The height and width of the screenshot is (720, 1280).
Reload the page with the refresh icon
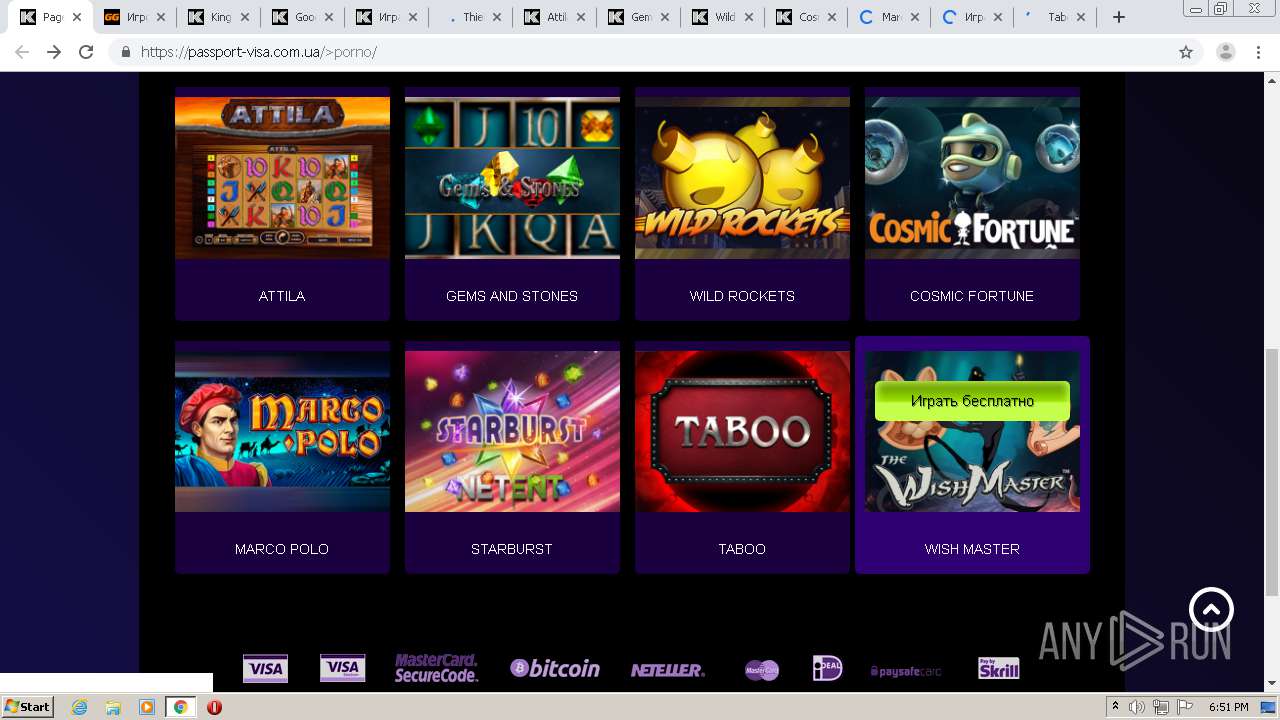tap(86, 52)
